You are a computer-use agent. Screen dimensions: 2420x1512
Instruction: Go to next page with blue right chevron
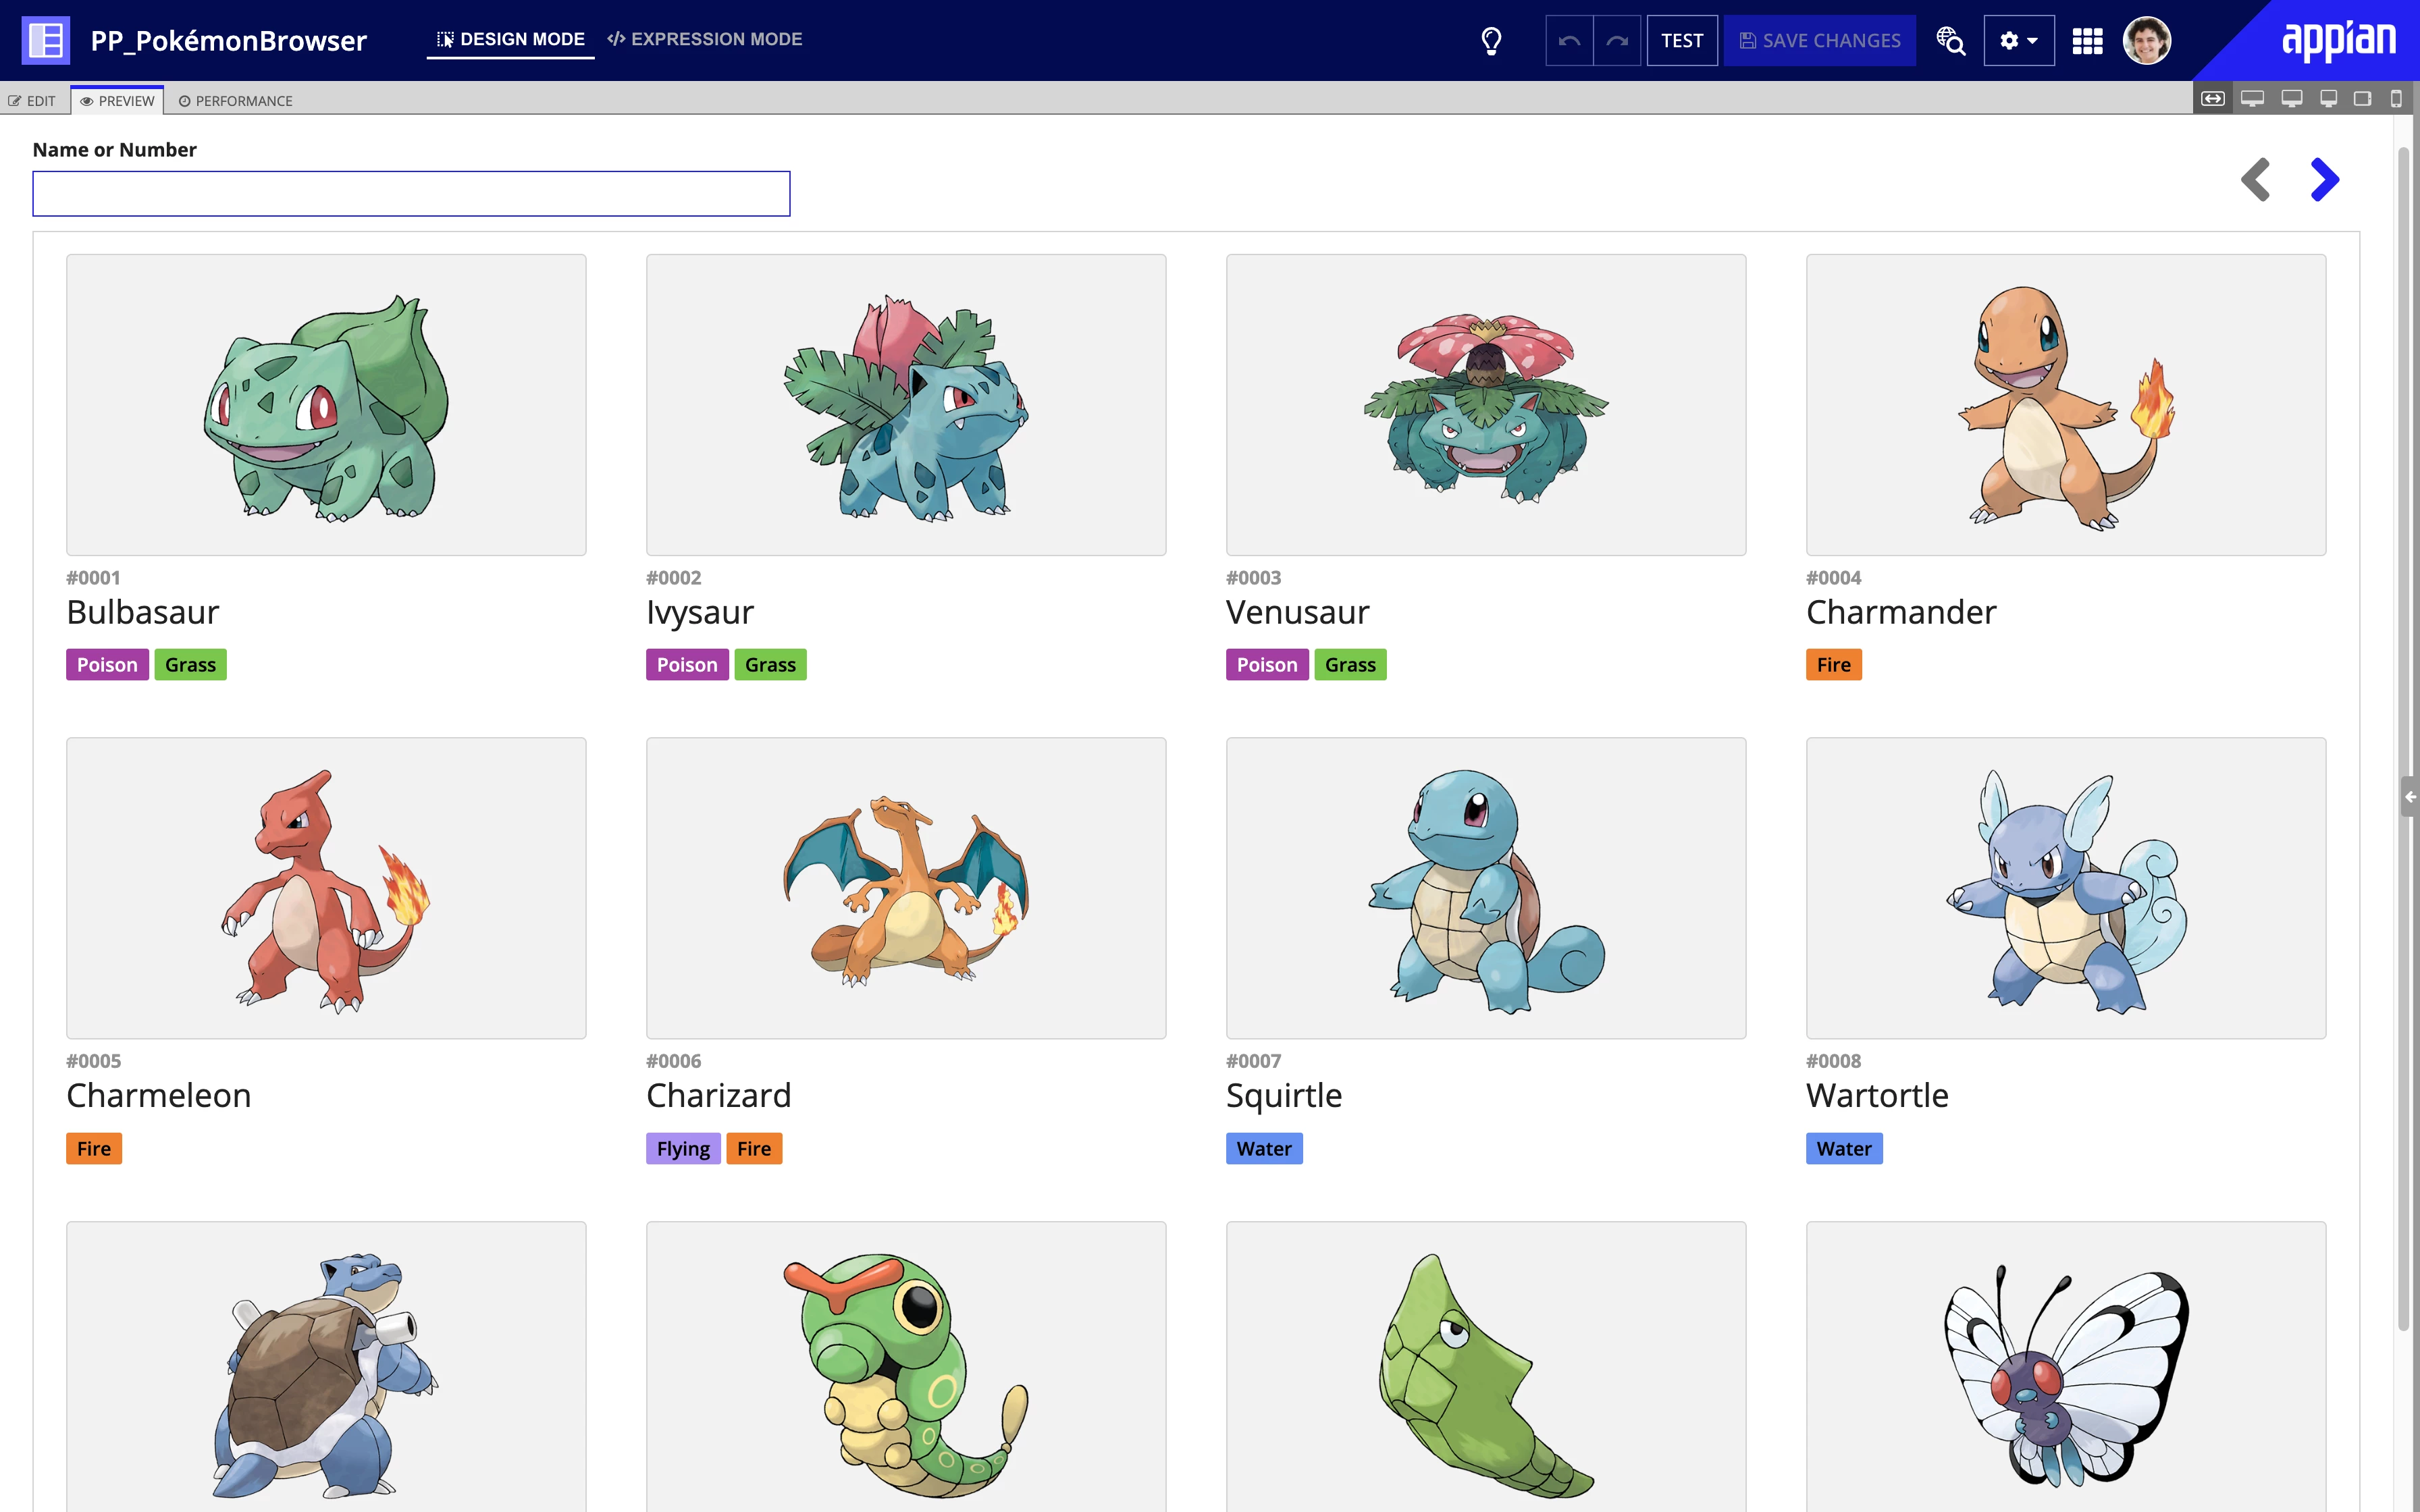click(2325, 180)
